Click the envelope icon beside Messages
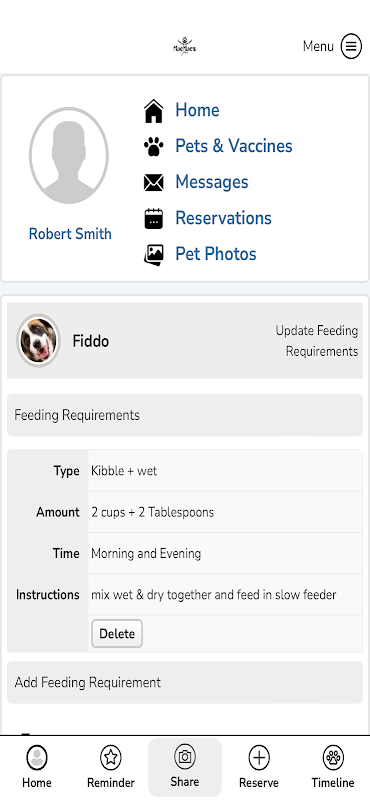This screenshot has height=800, width=370. 153,182
